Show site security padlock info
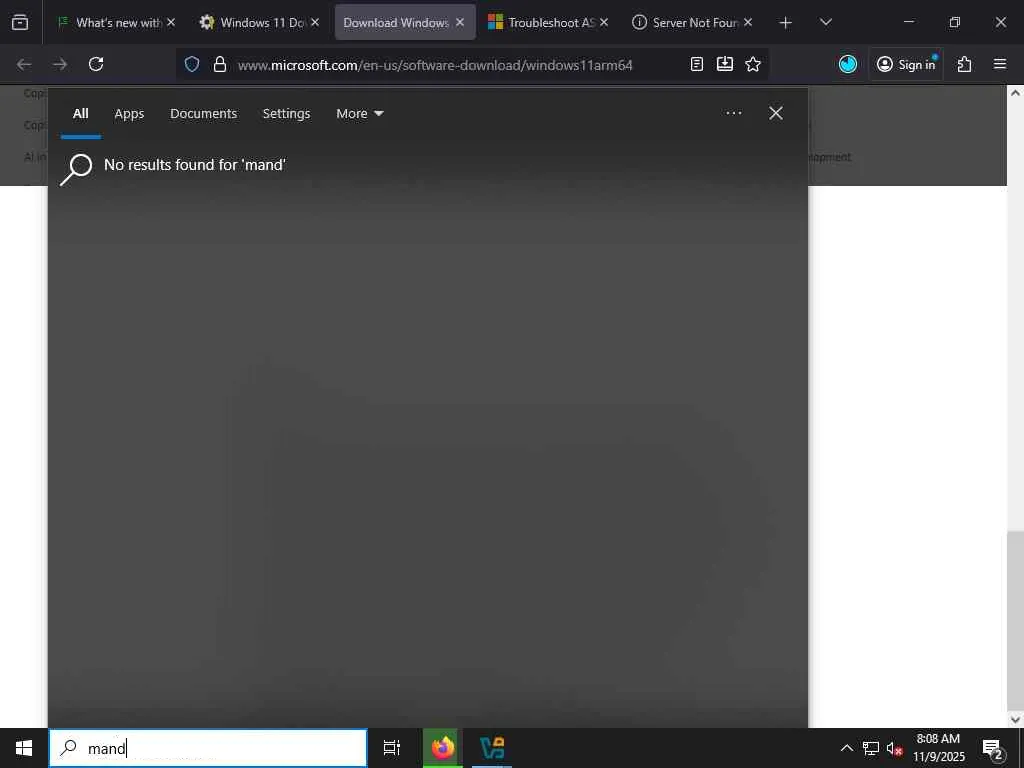The image size is (1024, 768). (220, 64)
